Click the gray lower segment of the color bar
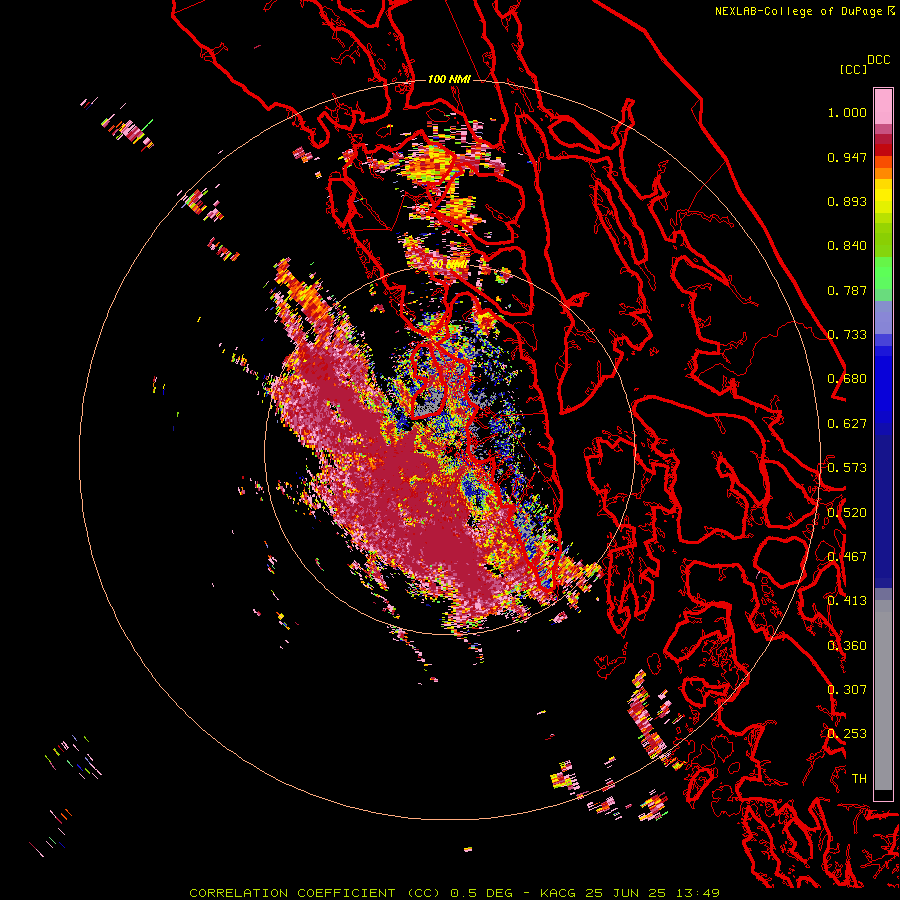Image resolution: width=900 pixels, height=900 pixels. tap(883, 695)
